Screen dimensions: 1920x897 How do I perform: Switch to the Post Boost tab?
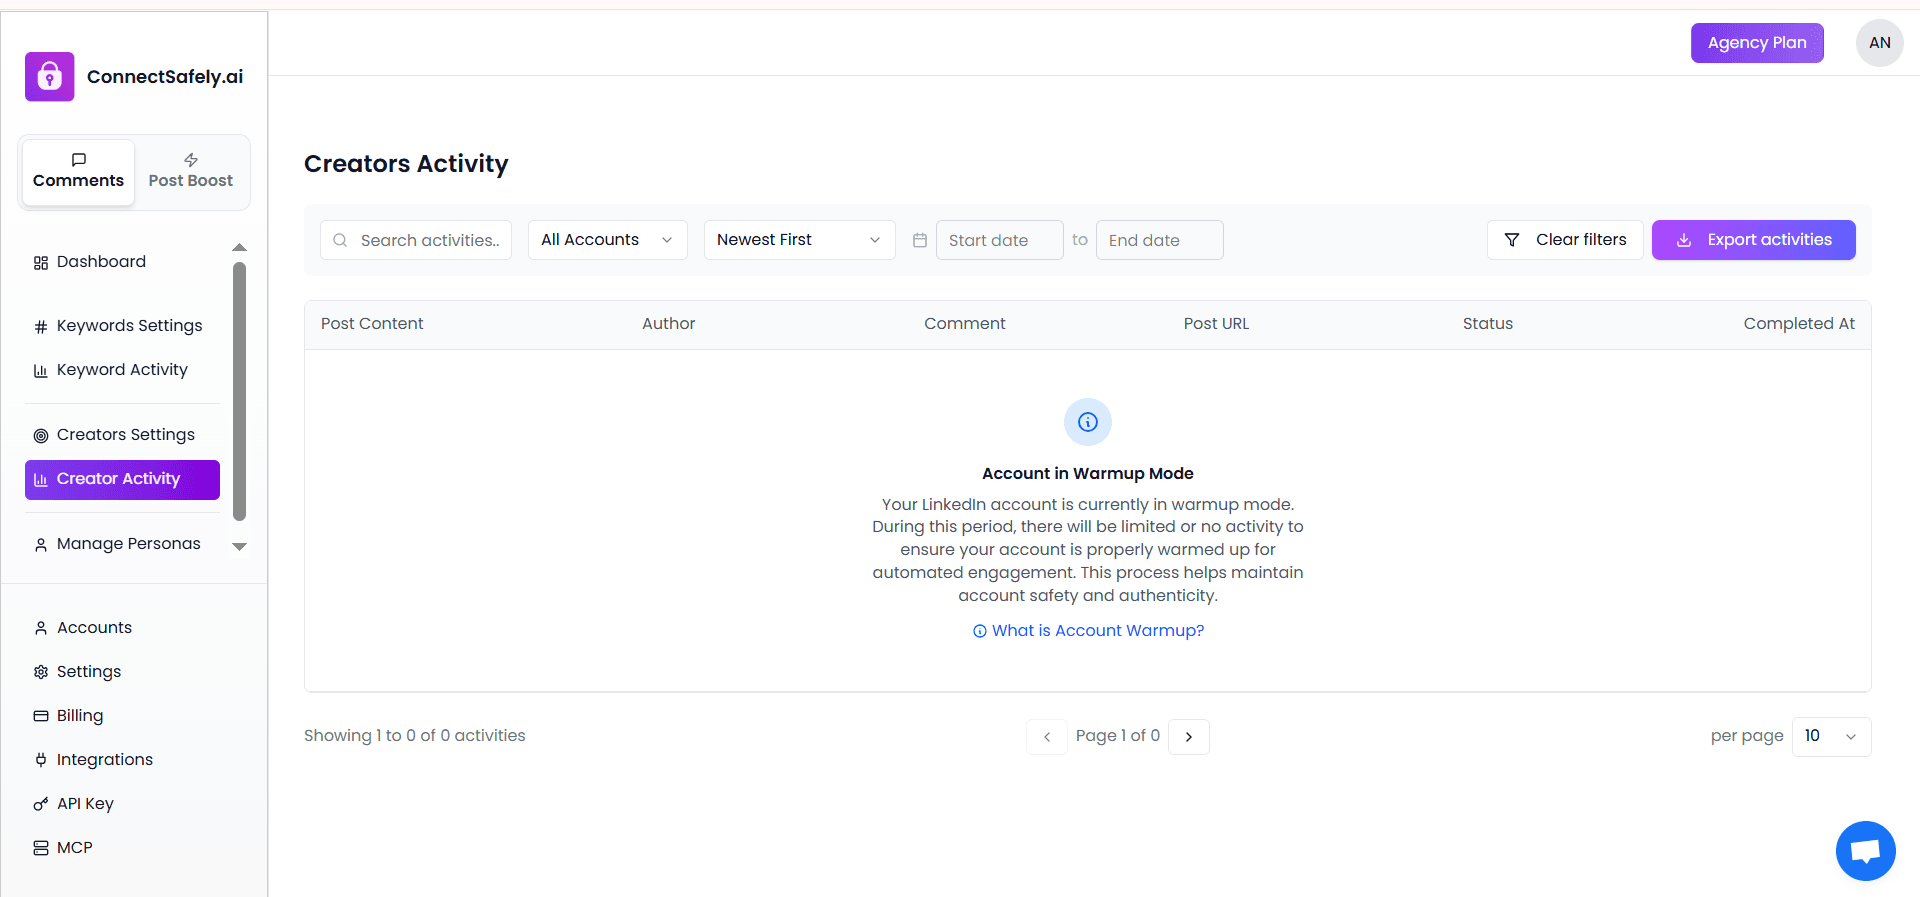(191, 172)
